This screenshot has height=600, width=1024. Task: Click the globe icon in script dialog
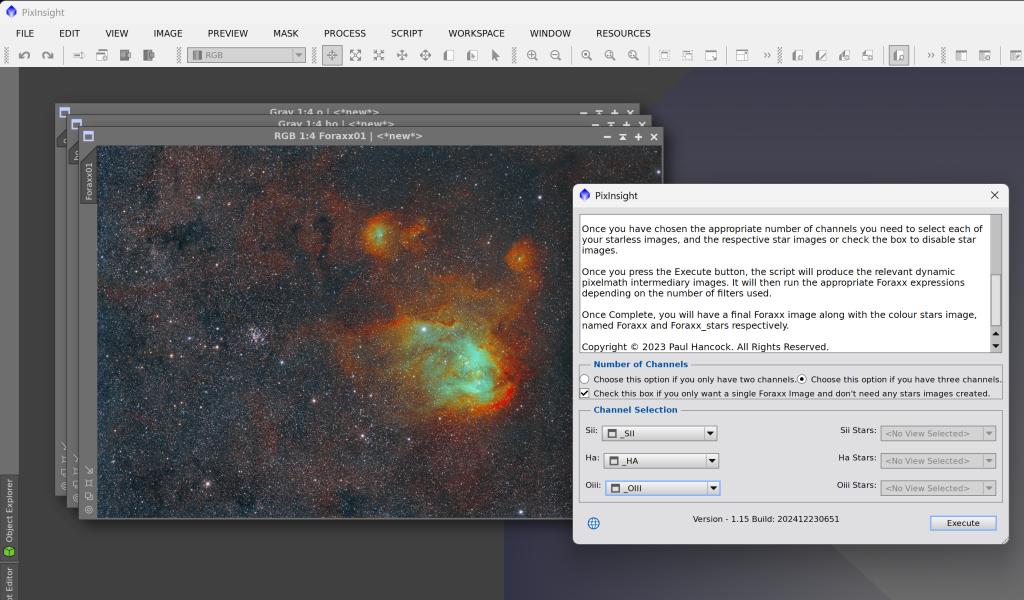tap(593, 523)
